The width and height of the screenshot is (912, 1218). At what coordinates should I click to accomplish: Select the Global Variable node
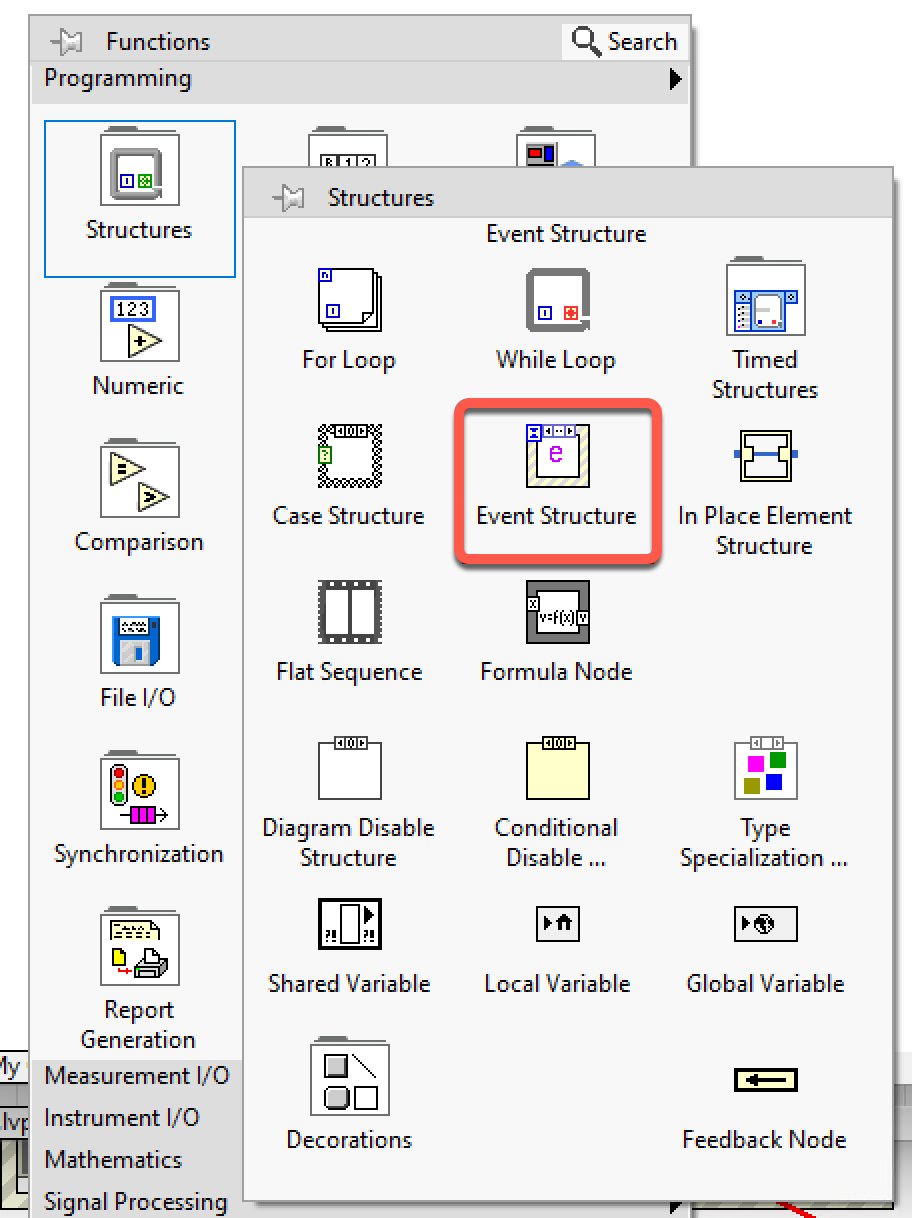click(x=764, y=923)
